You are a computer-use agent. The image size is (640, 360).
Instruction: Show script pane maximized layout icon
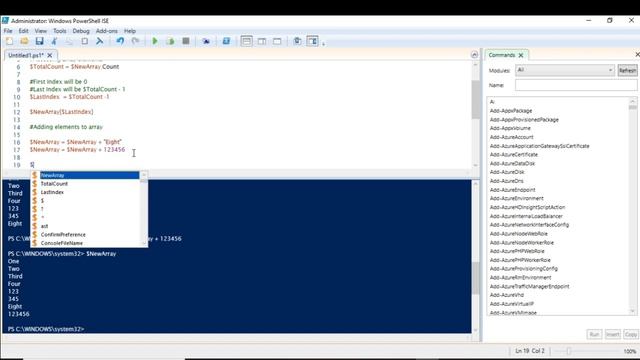pos(277,41)
